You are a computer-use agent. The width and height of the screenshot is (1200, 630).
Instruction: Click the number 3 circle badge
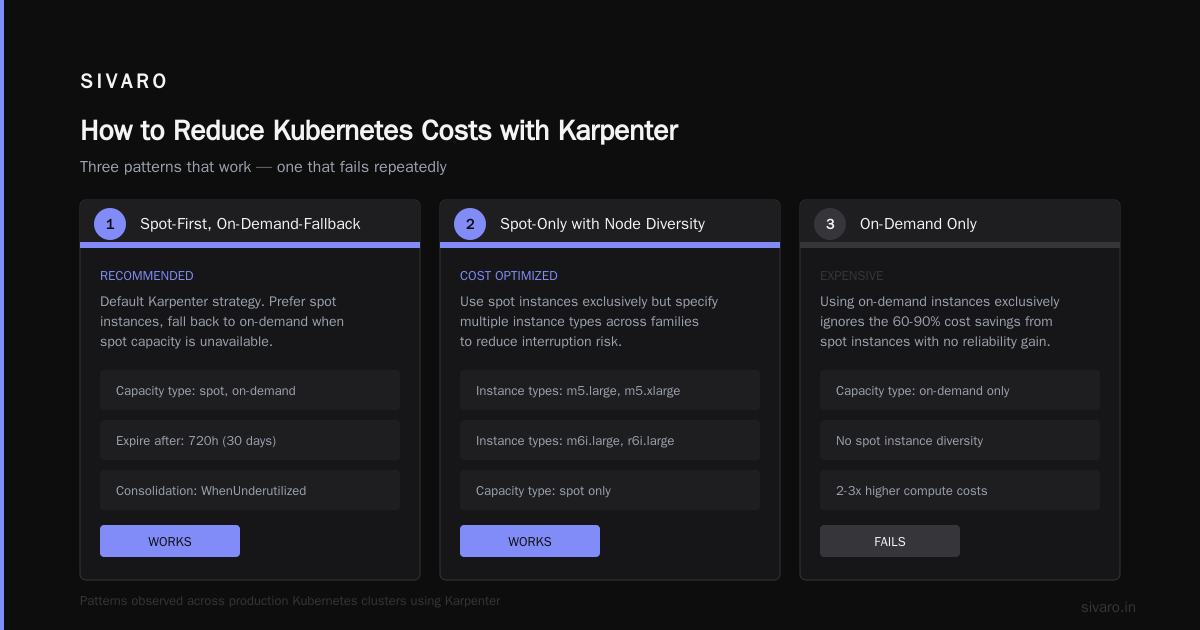tap(830, 224)
